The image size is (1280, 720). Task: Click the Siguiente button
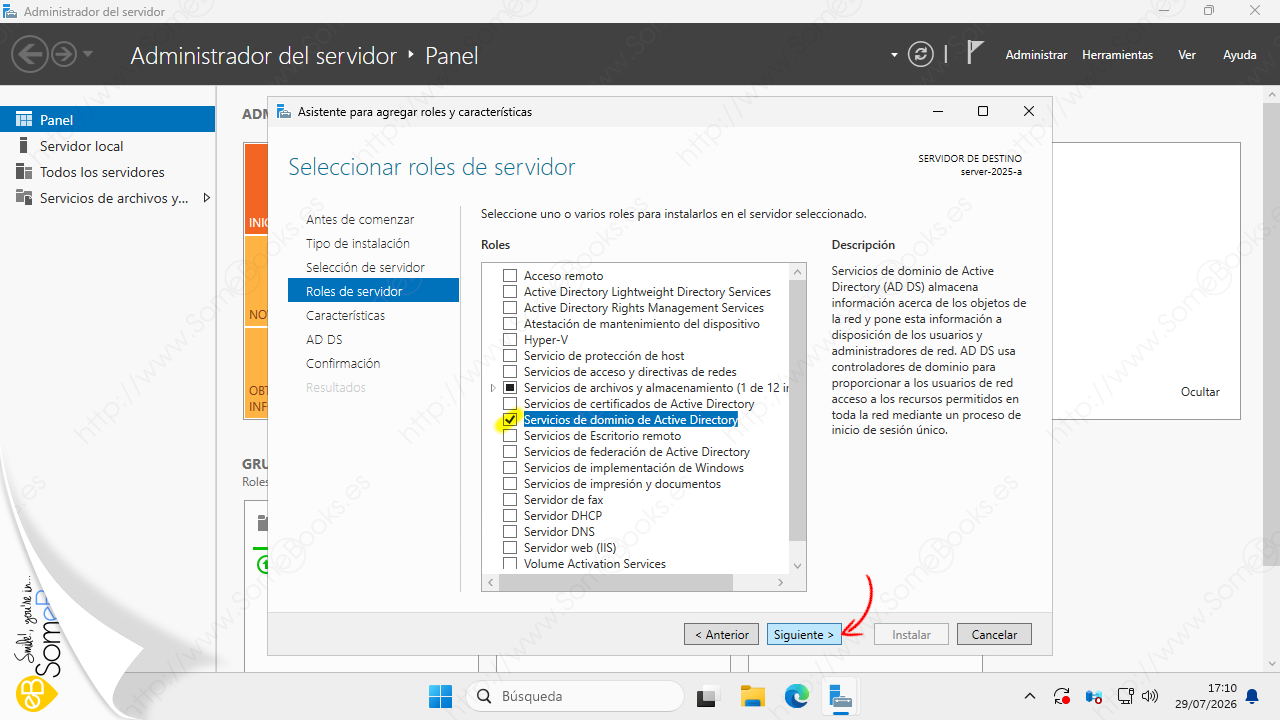804,634
